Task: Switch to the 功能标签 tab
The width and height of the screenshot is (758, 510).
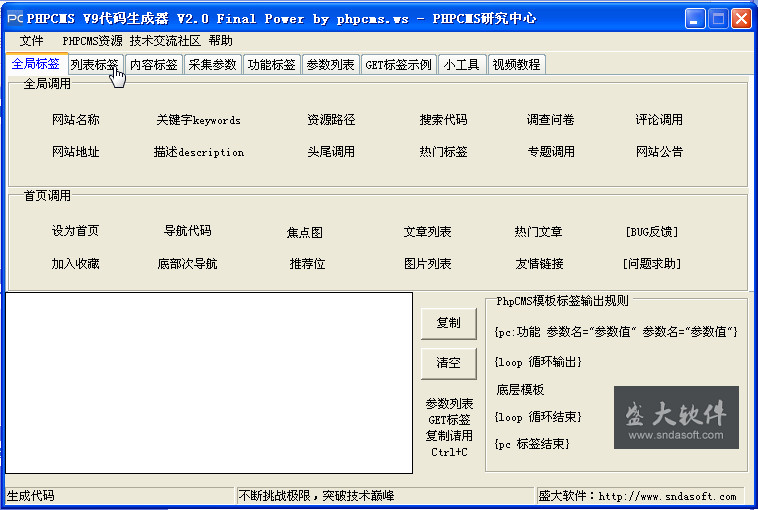Action: pyautogui.click(x=272, y=64)
